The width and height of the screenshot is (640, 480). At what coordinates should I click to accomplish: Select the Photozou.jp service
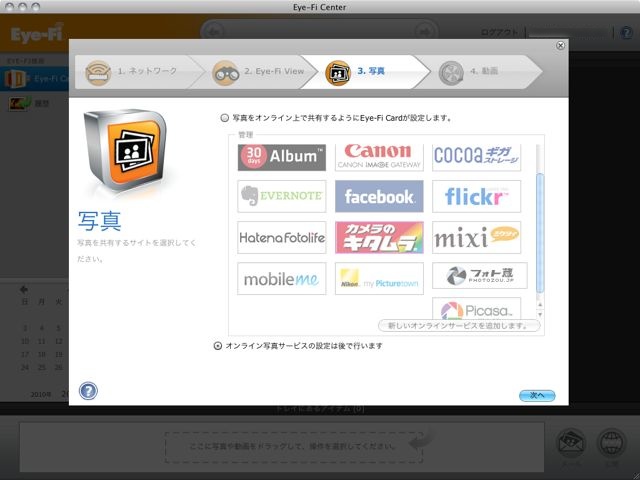[x=480, y=276]
